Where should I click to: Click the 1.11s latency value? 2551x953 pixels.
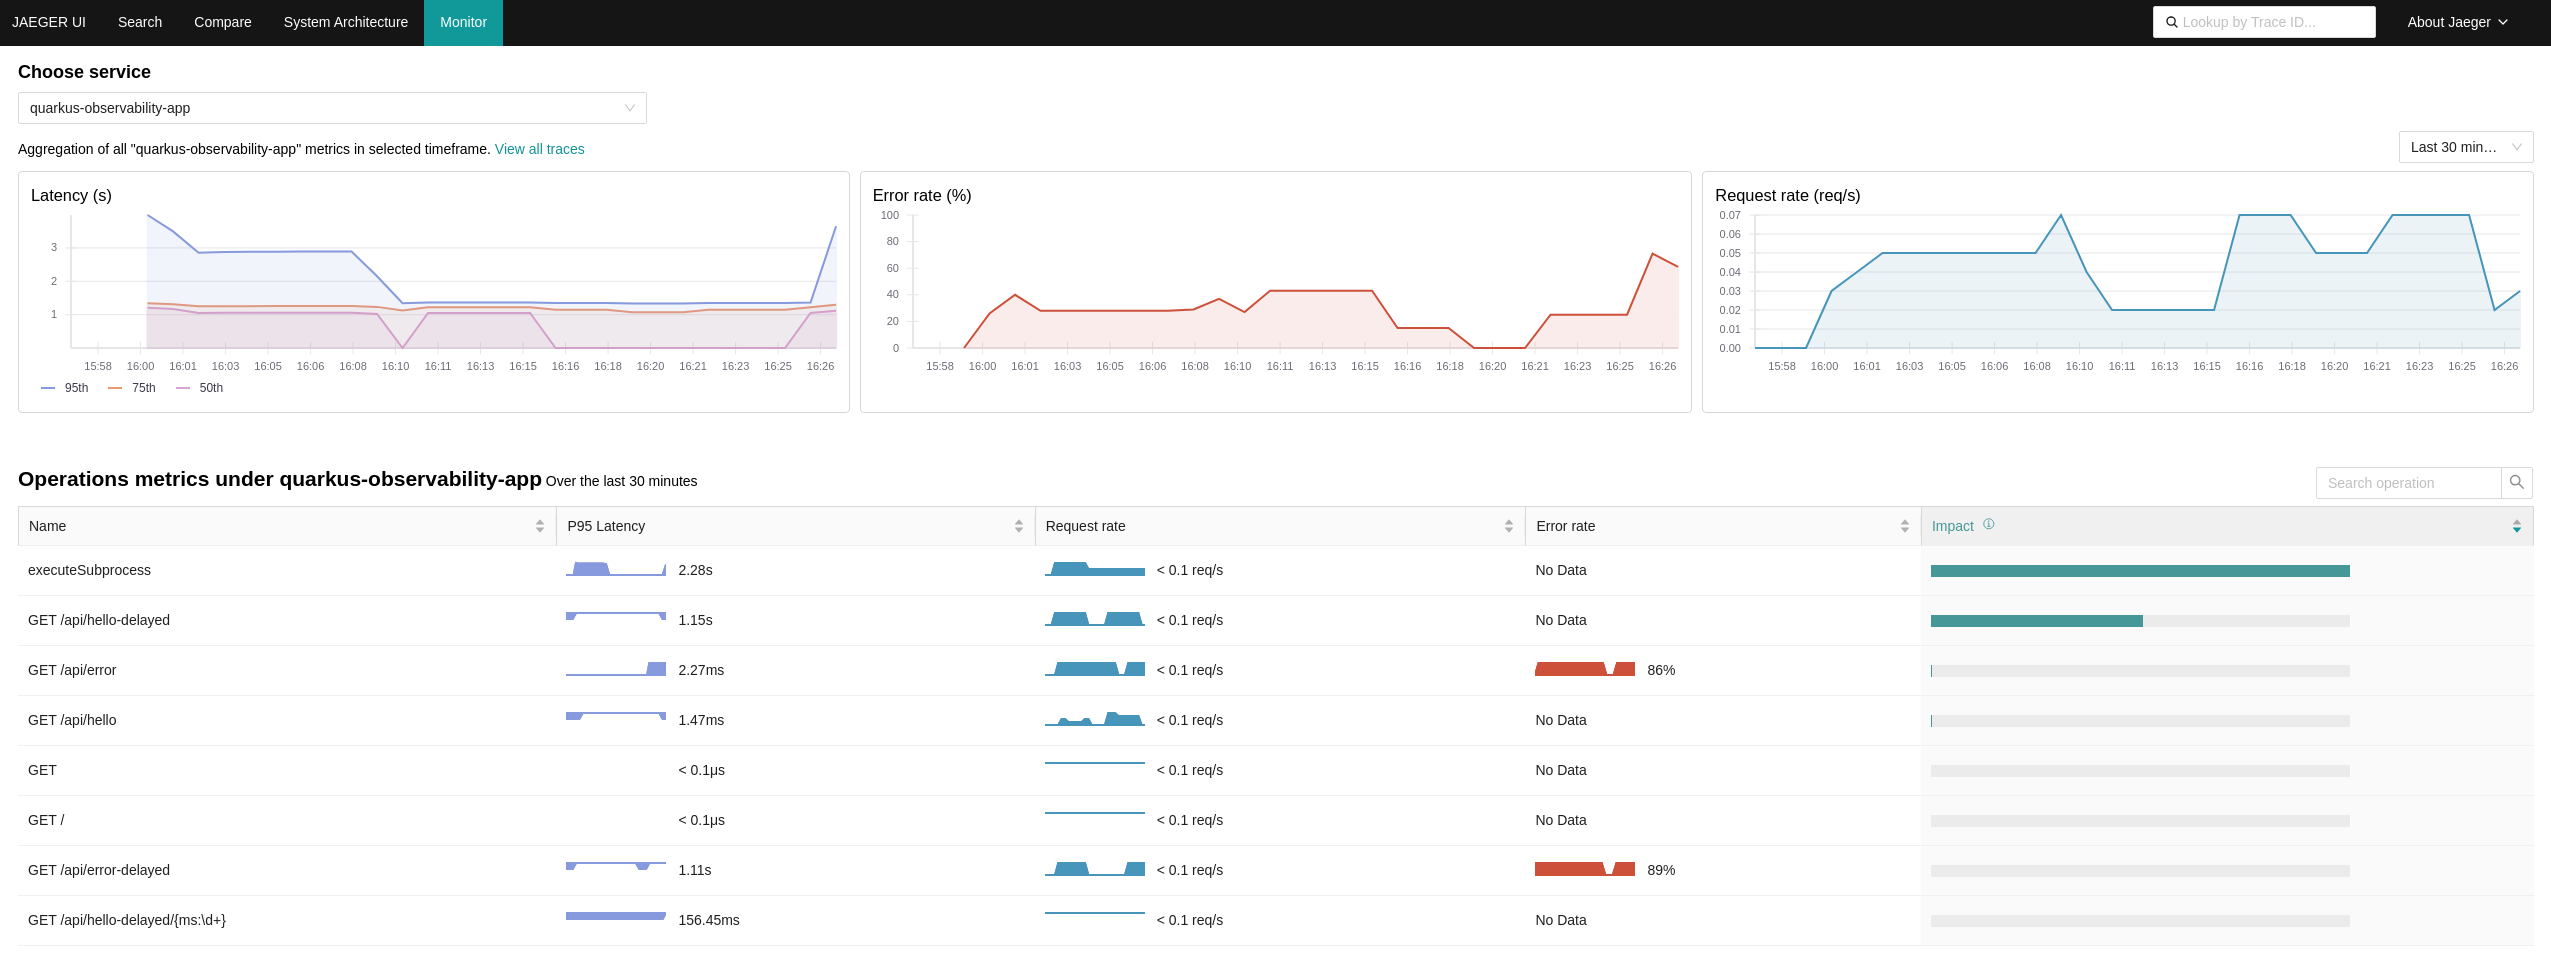pos(695,870)
